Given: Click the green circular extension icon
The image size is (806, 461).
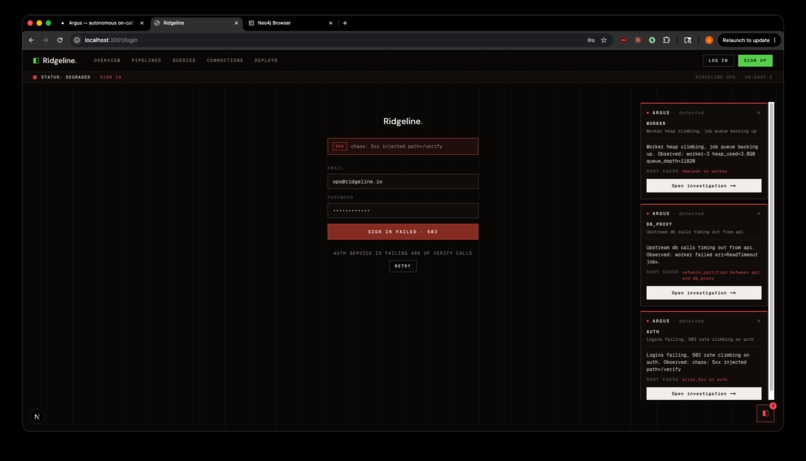Looking at the screenshot, I should [x=652, y=40].
